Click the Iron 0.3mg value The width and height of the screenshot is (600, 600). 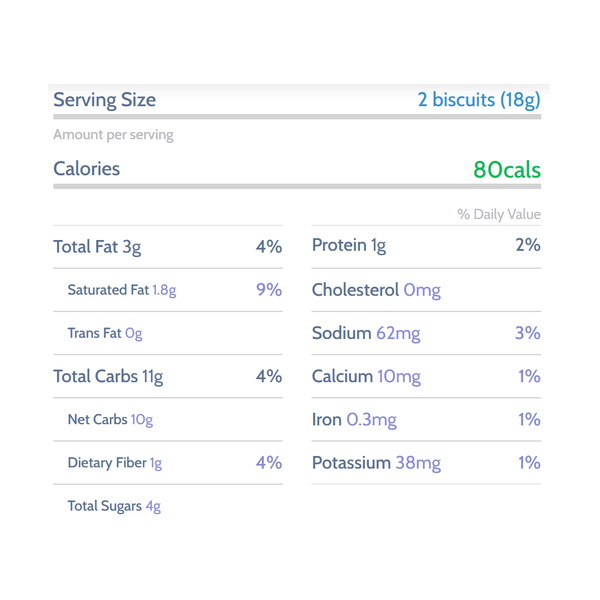click(371, 420)
